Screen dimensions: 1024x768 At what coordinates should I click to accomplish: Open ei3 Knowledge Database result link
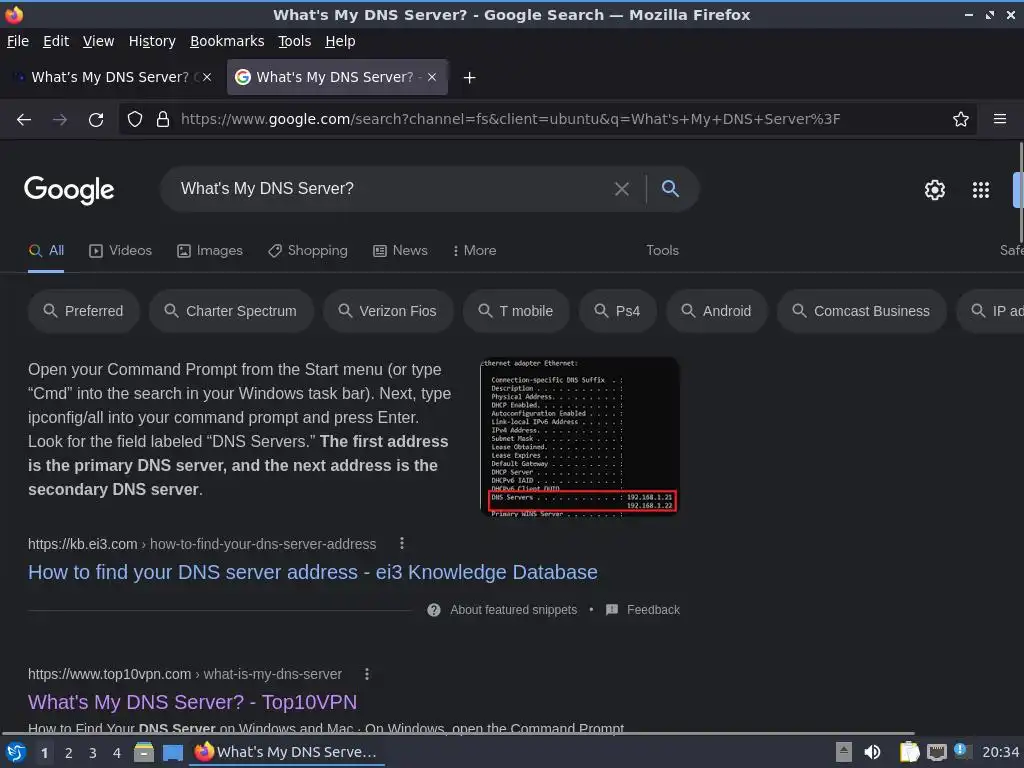tap(313, 572)
